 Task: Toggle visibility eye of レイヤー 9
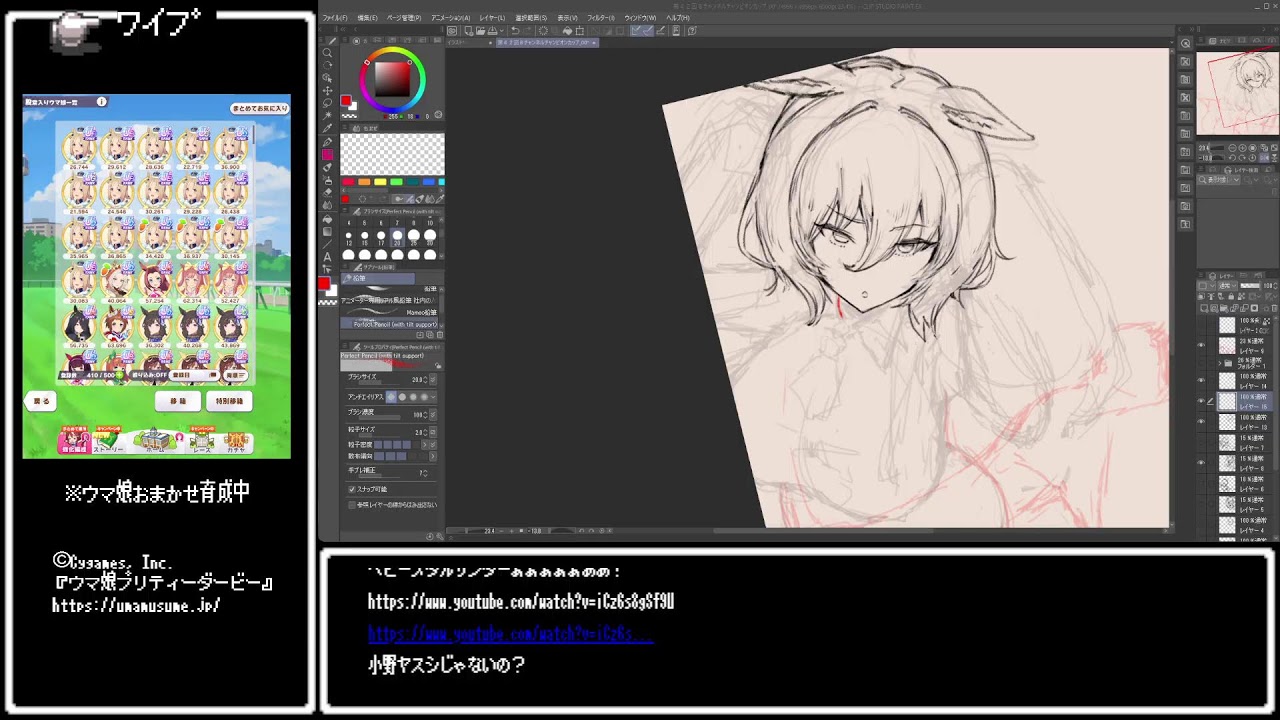1201,345
